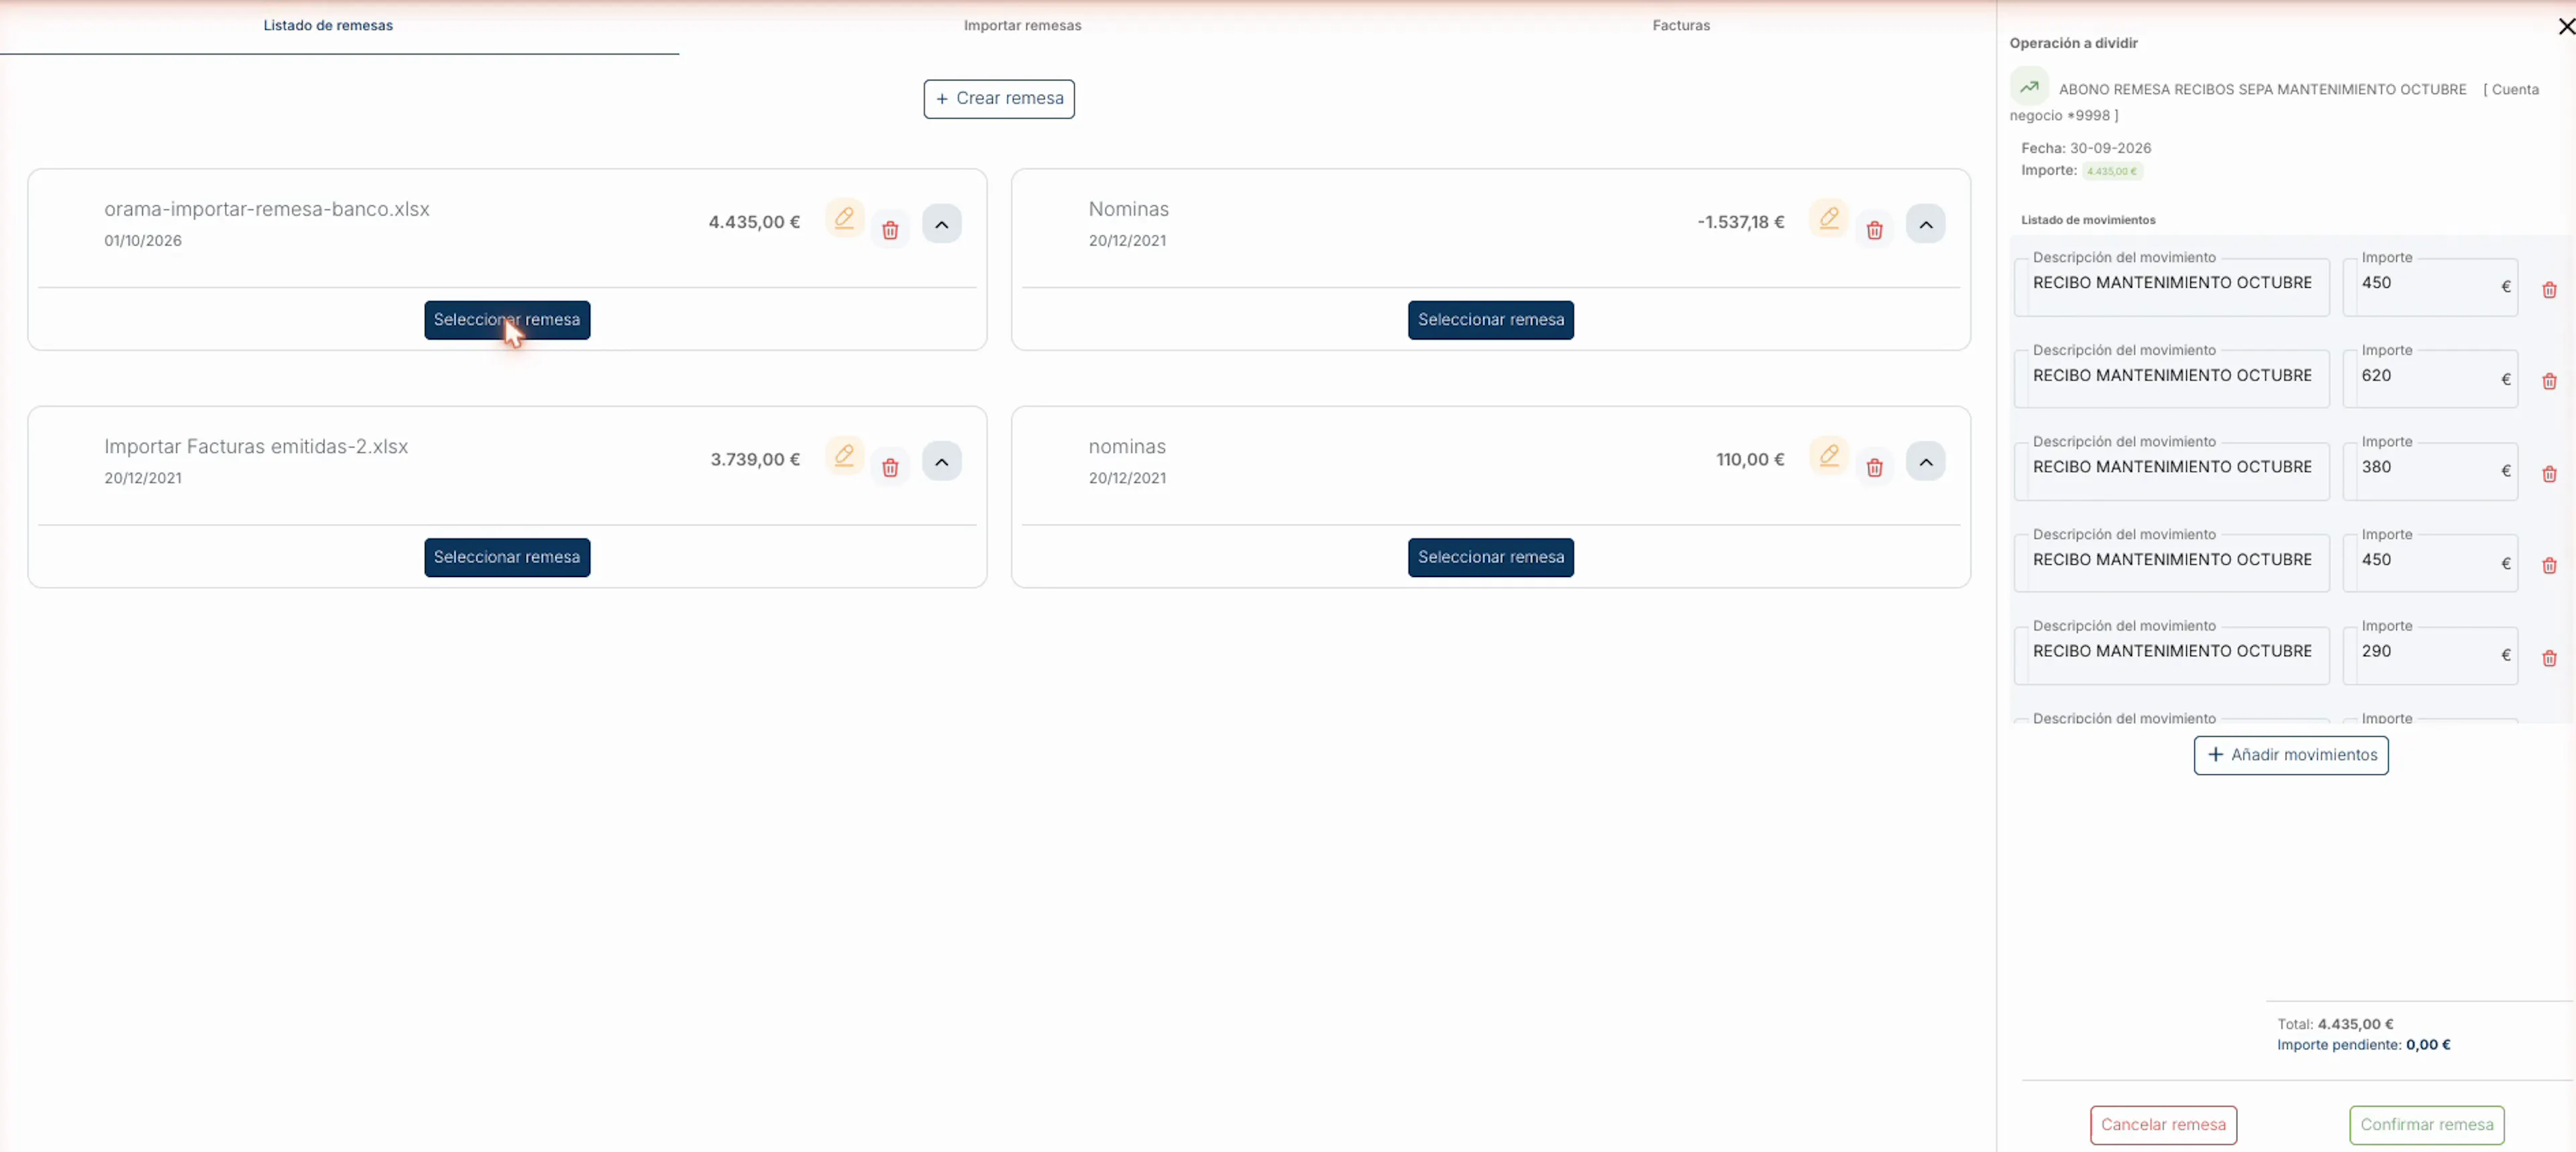Delete the Nominas -1.537,18 € remesa
Screen dimensions: 2576x1152
[x=1874, y=230]
